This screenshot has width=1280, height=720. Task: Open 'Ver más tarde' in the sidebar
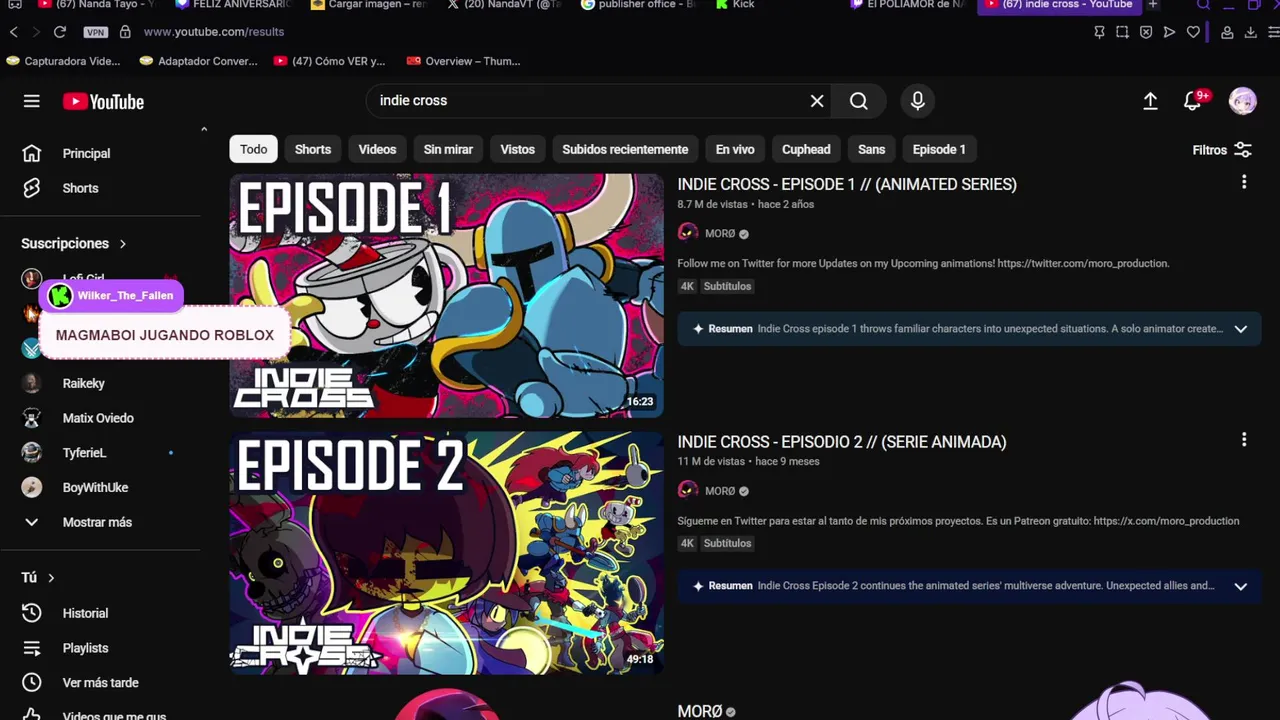(100, 683)
